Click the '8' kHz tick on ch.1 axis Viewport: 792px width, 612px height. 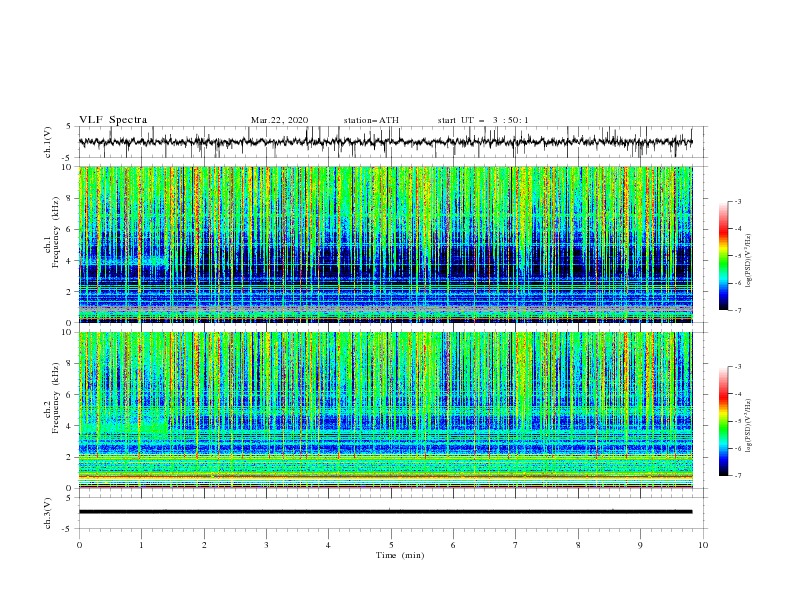click(x=70, y=198)
